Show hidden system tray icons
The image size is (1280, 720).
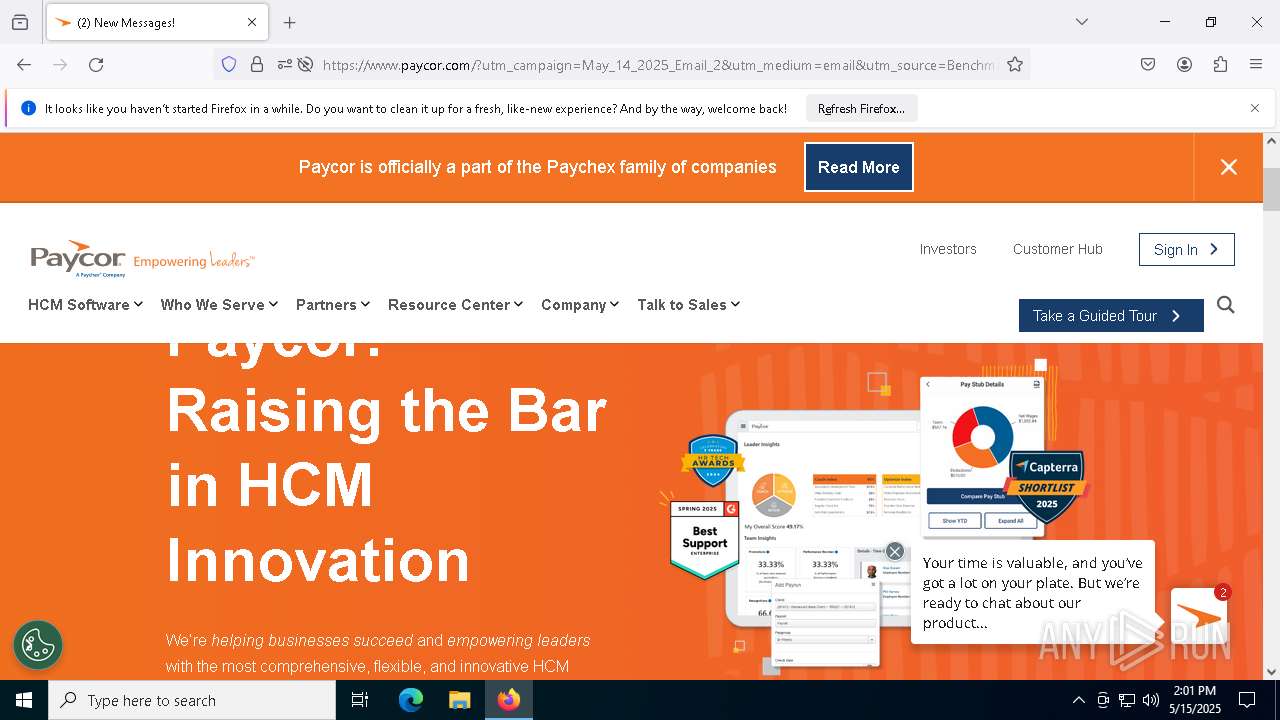[1078, 700]
